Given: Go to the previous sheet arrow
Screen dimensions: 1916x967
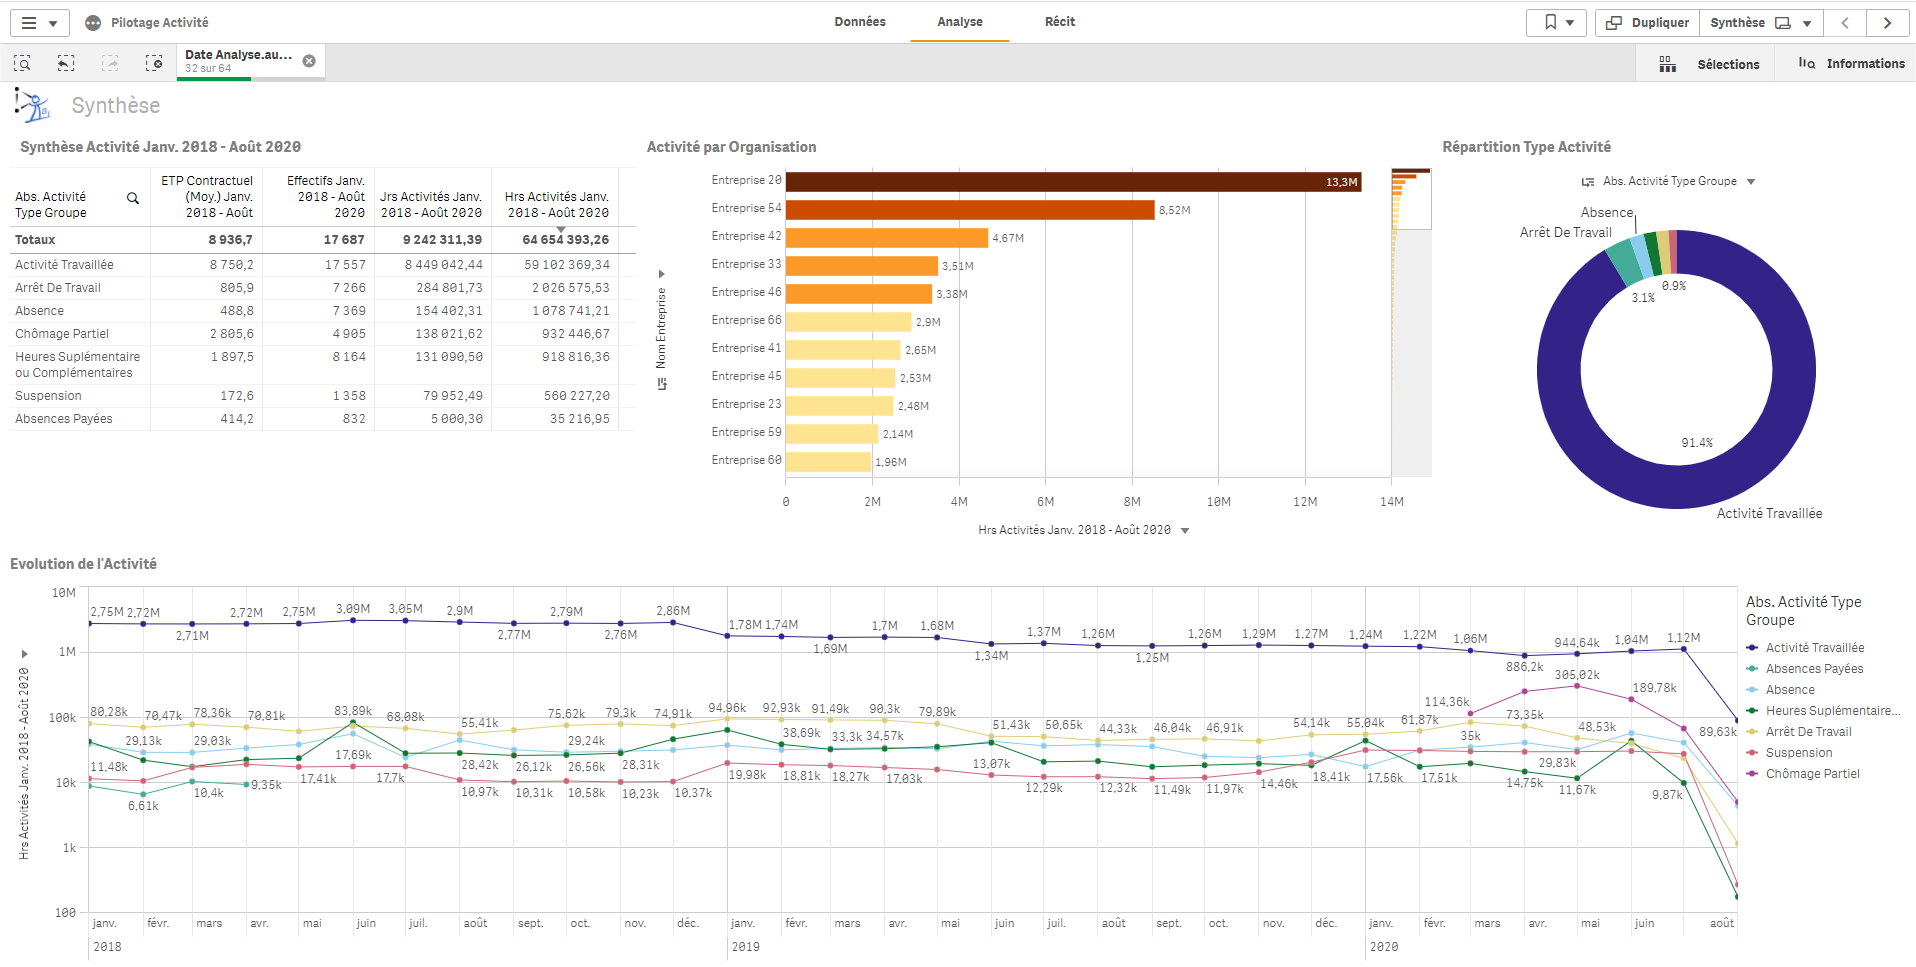Looking at the screenshot, I should (1845, 23).
